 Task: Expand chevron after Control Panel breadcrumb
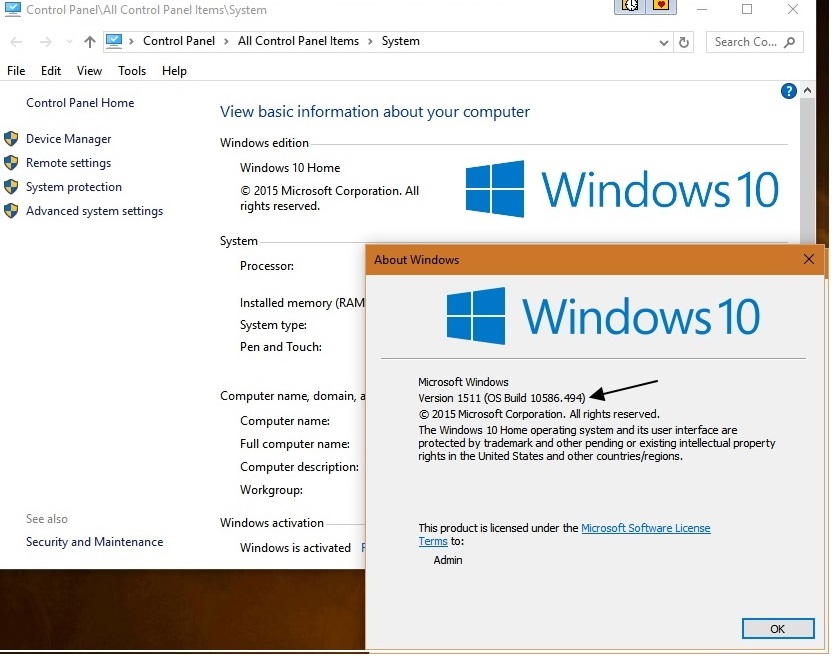point(226,42)
